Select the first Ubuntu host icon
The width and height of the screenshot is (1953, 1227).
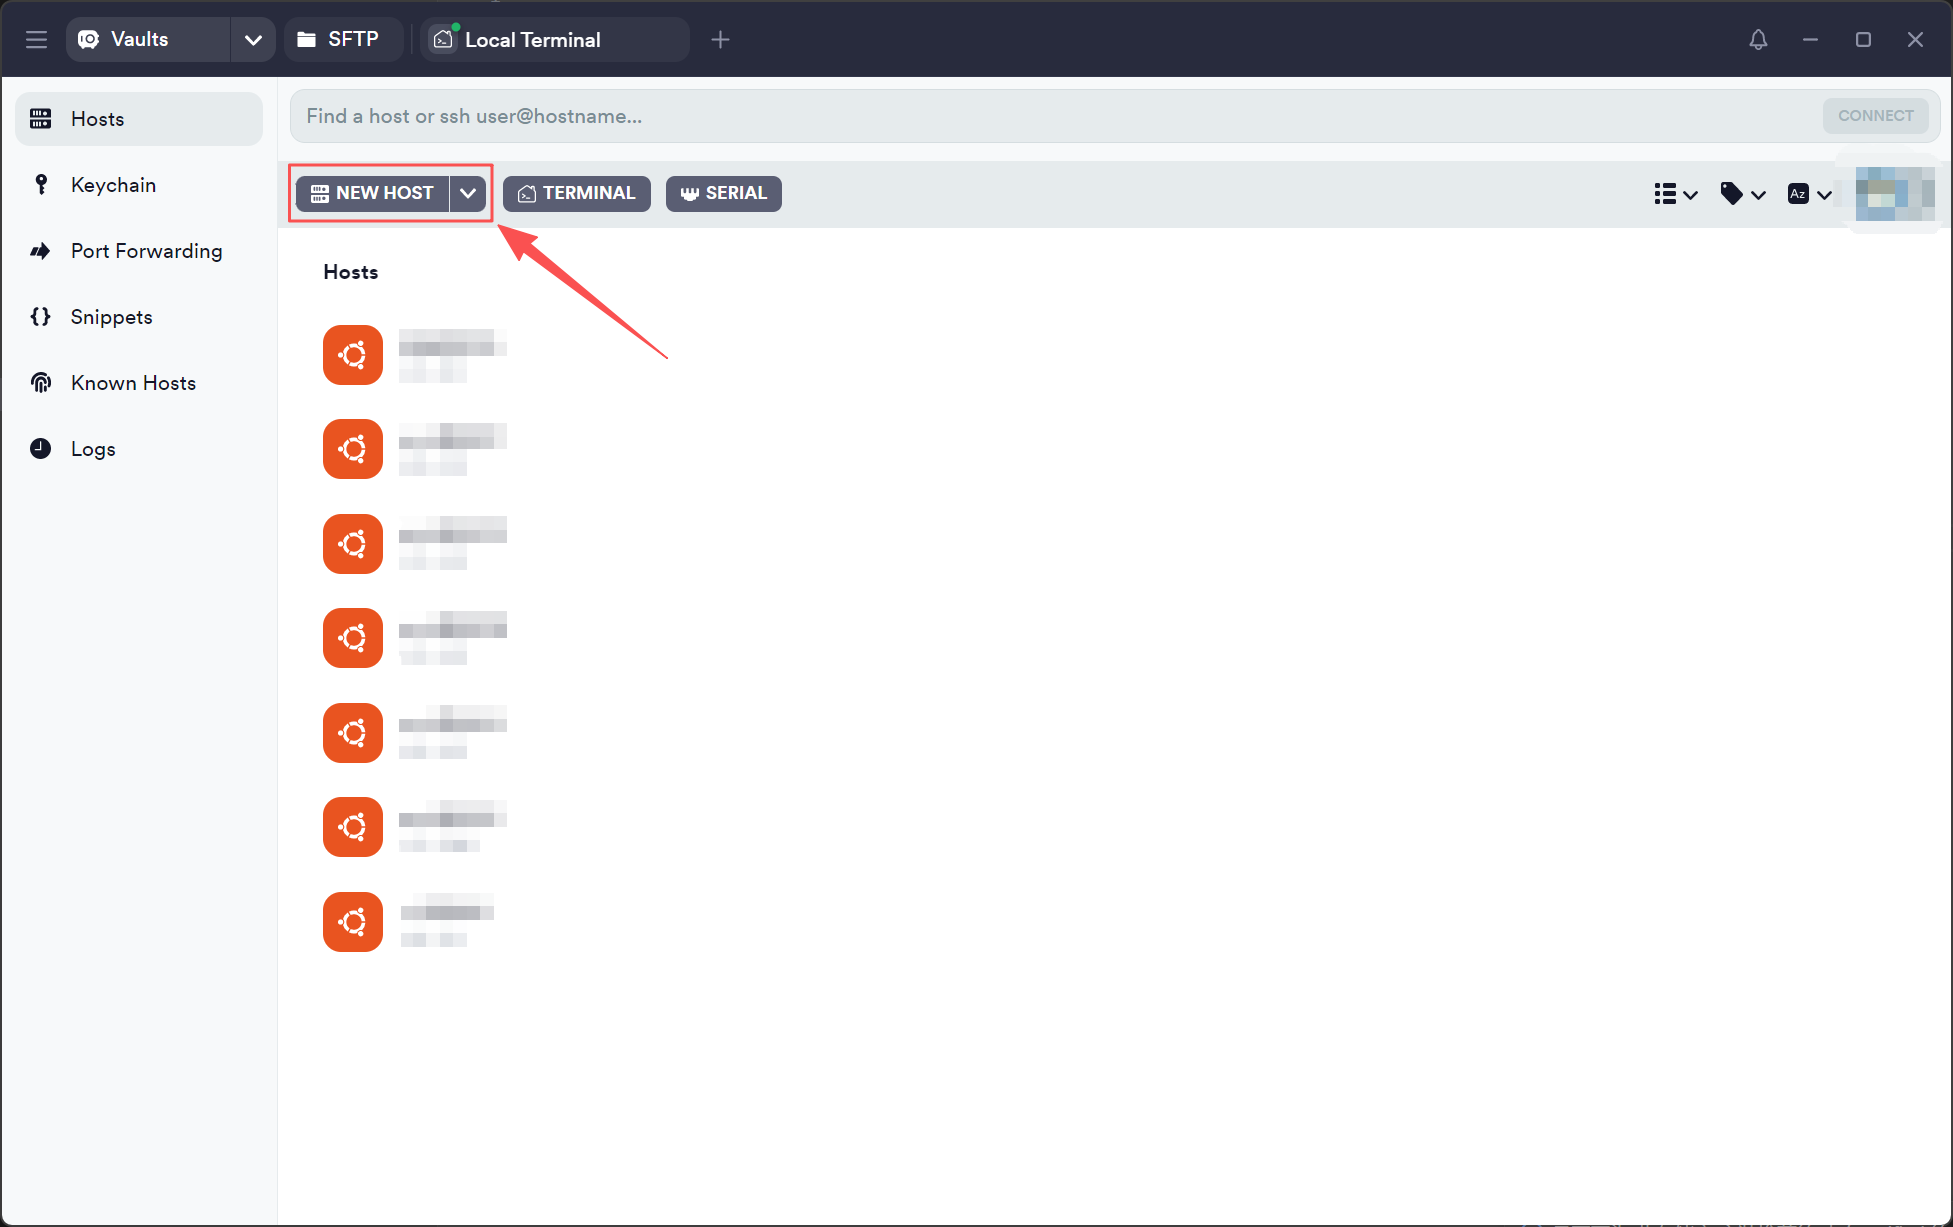[353, 355]
